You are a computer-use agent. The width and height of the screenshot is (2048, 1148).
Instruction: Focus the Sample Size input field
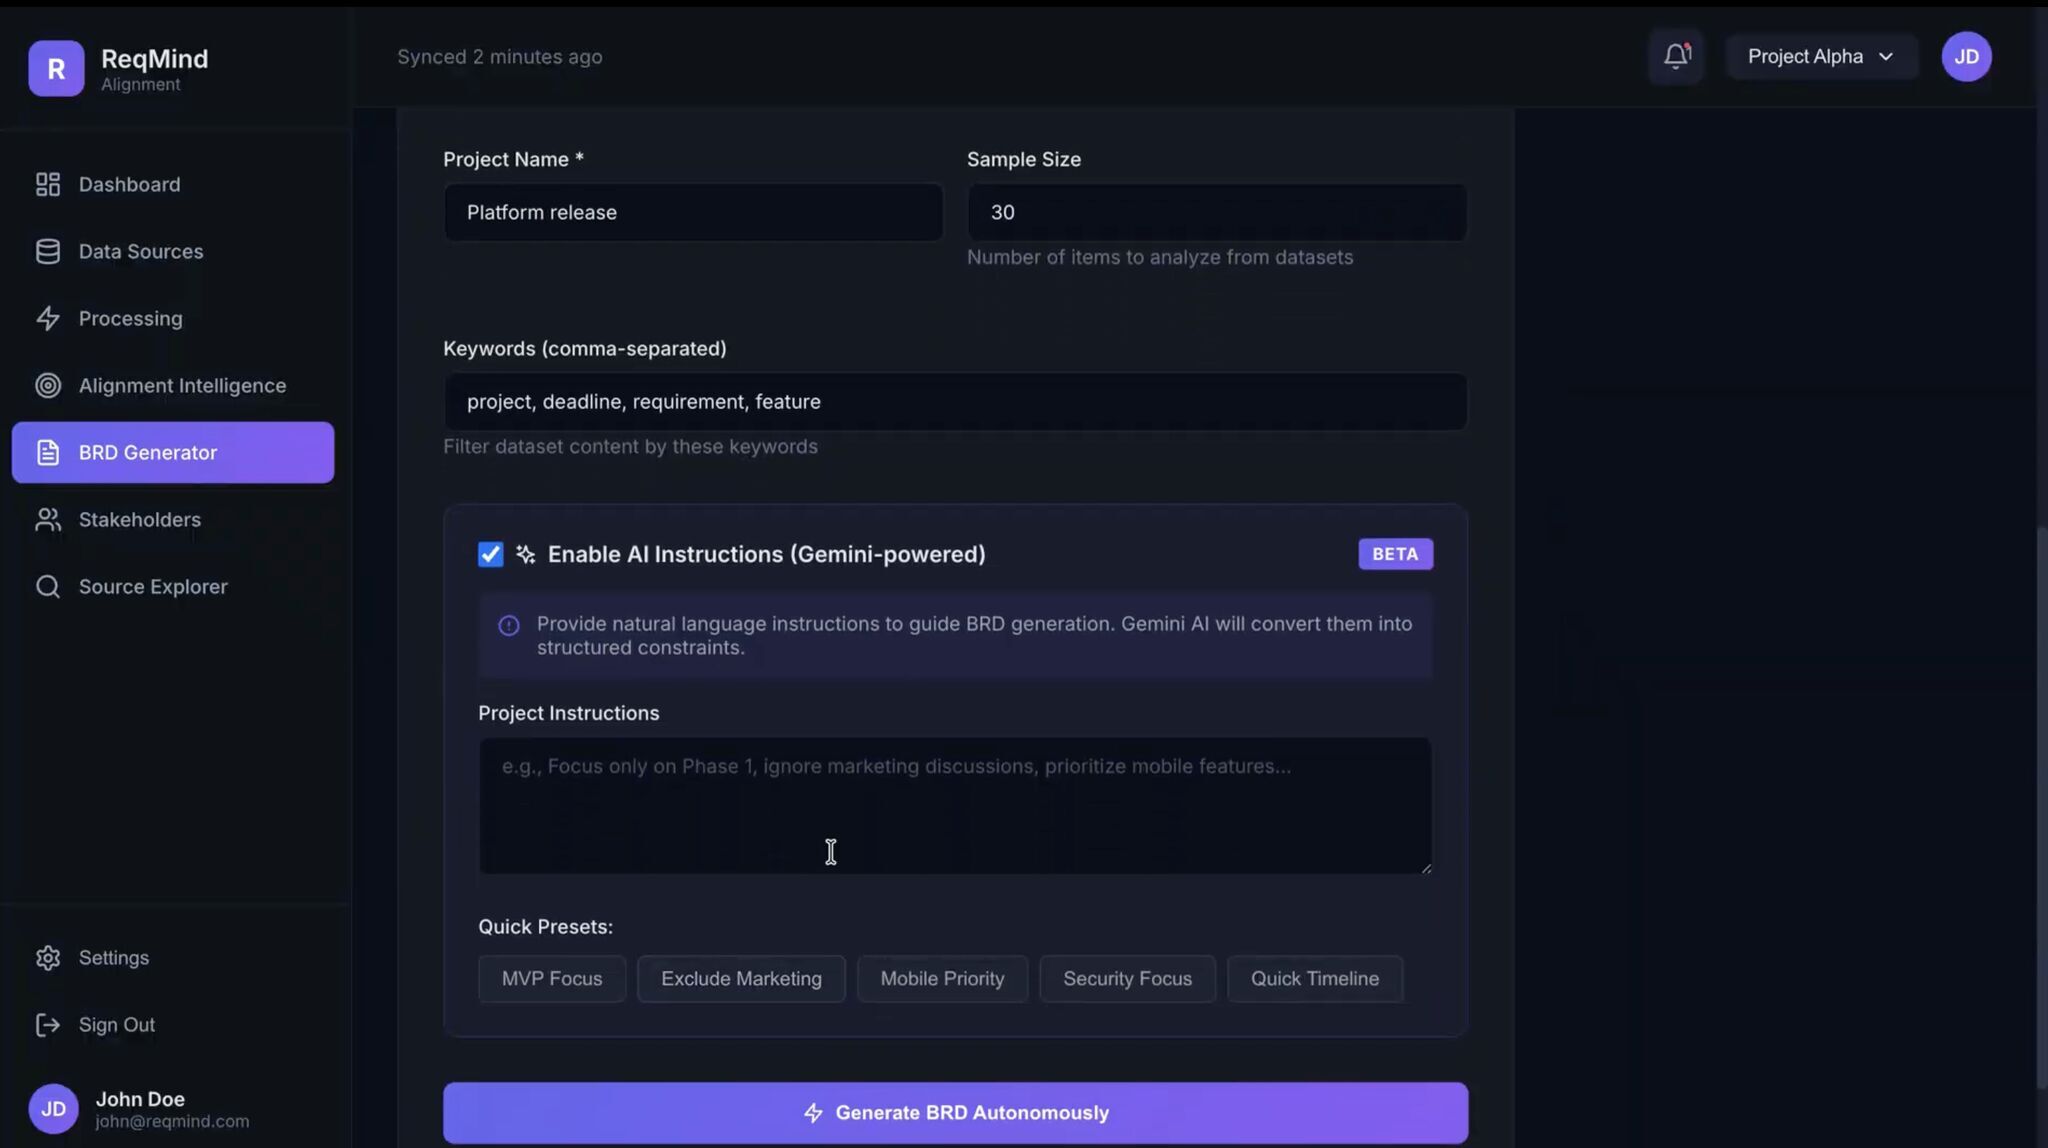[x=1217, y=212]
